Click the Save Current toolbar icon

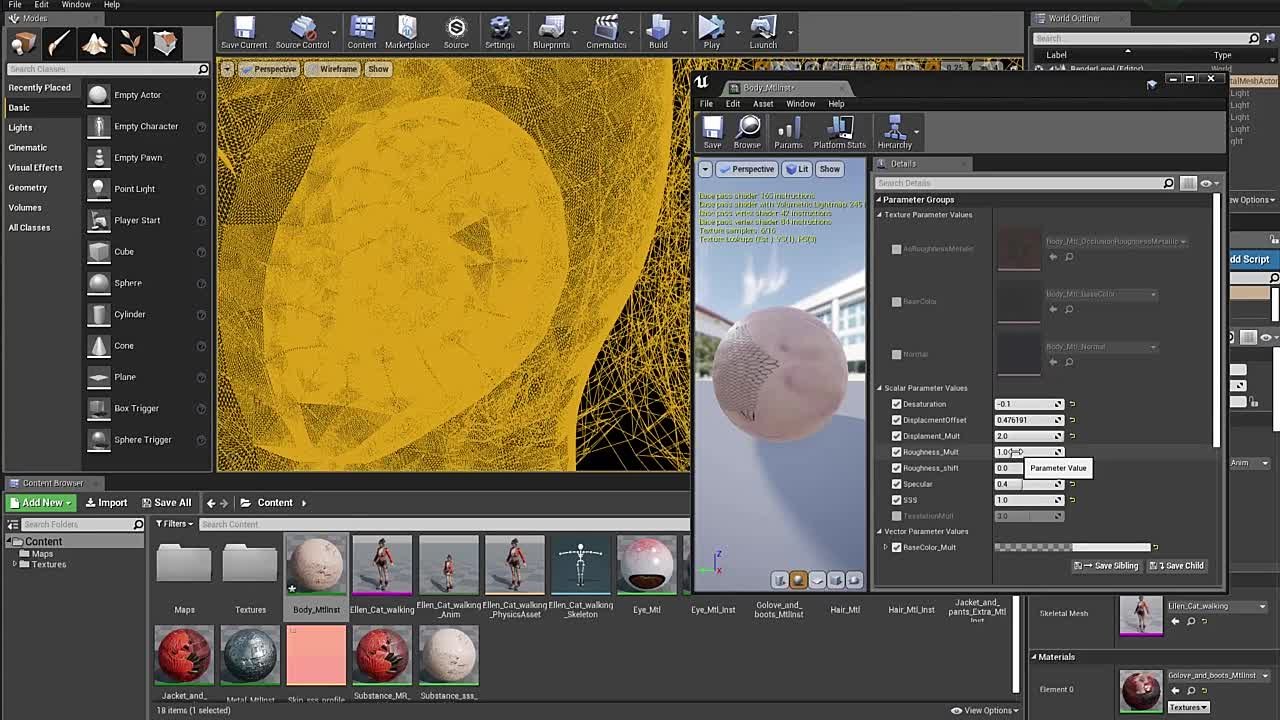[244, 32]
